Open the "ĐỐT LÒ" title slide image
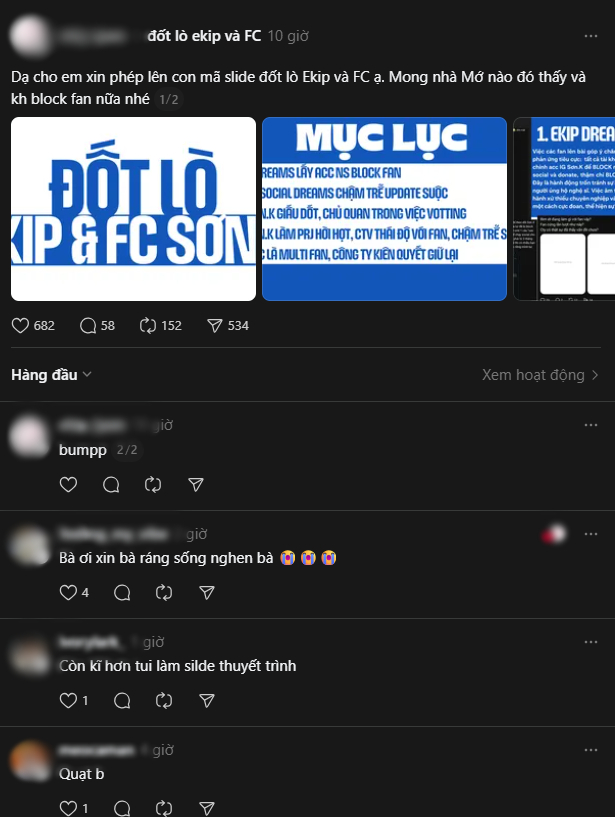 [133, 209]
